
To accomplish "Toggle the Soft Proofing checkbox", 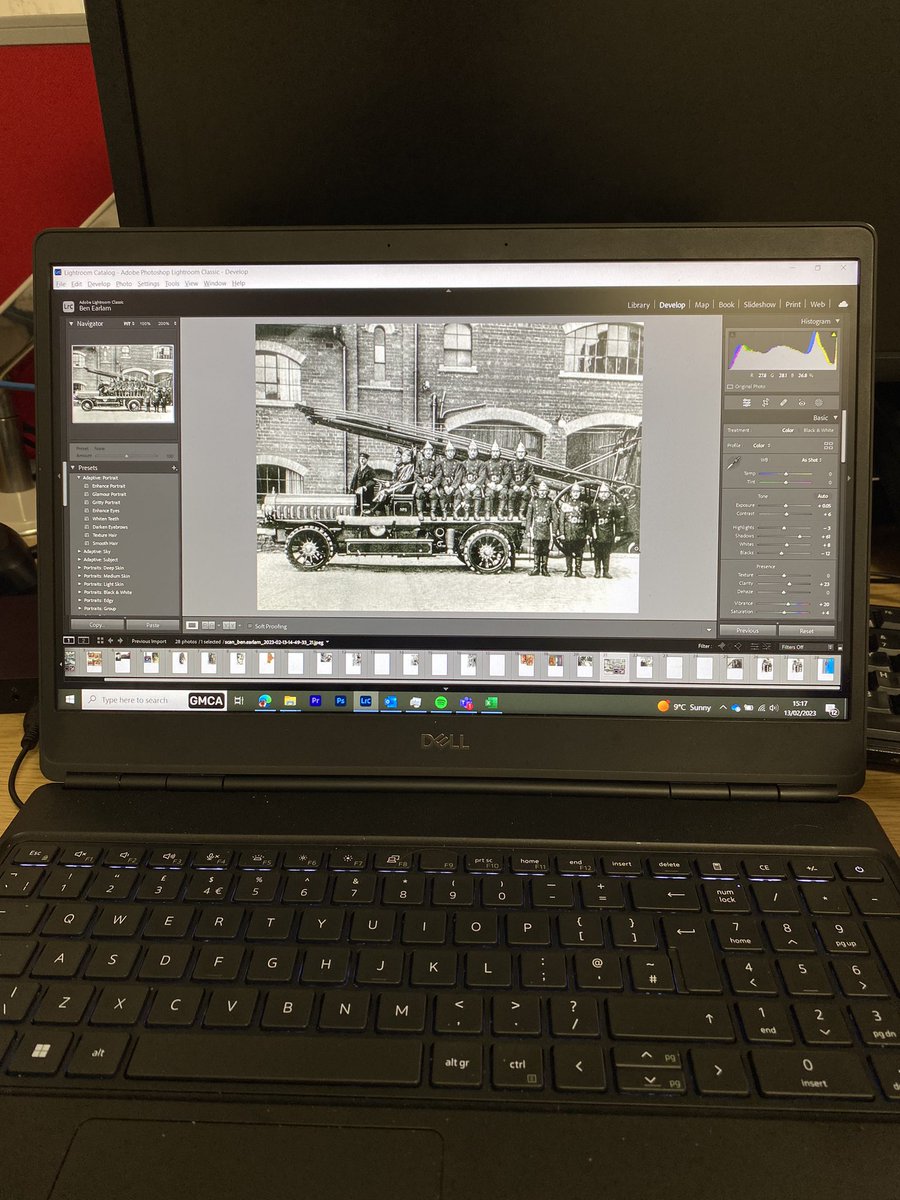I will (250, 626).
